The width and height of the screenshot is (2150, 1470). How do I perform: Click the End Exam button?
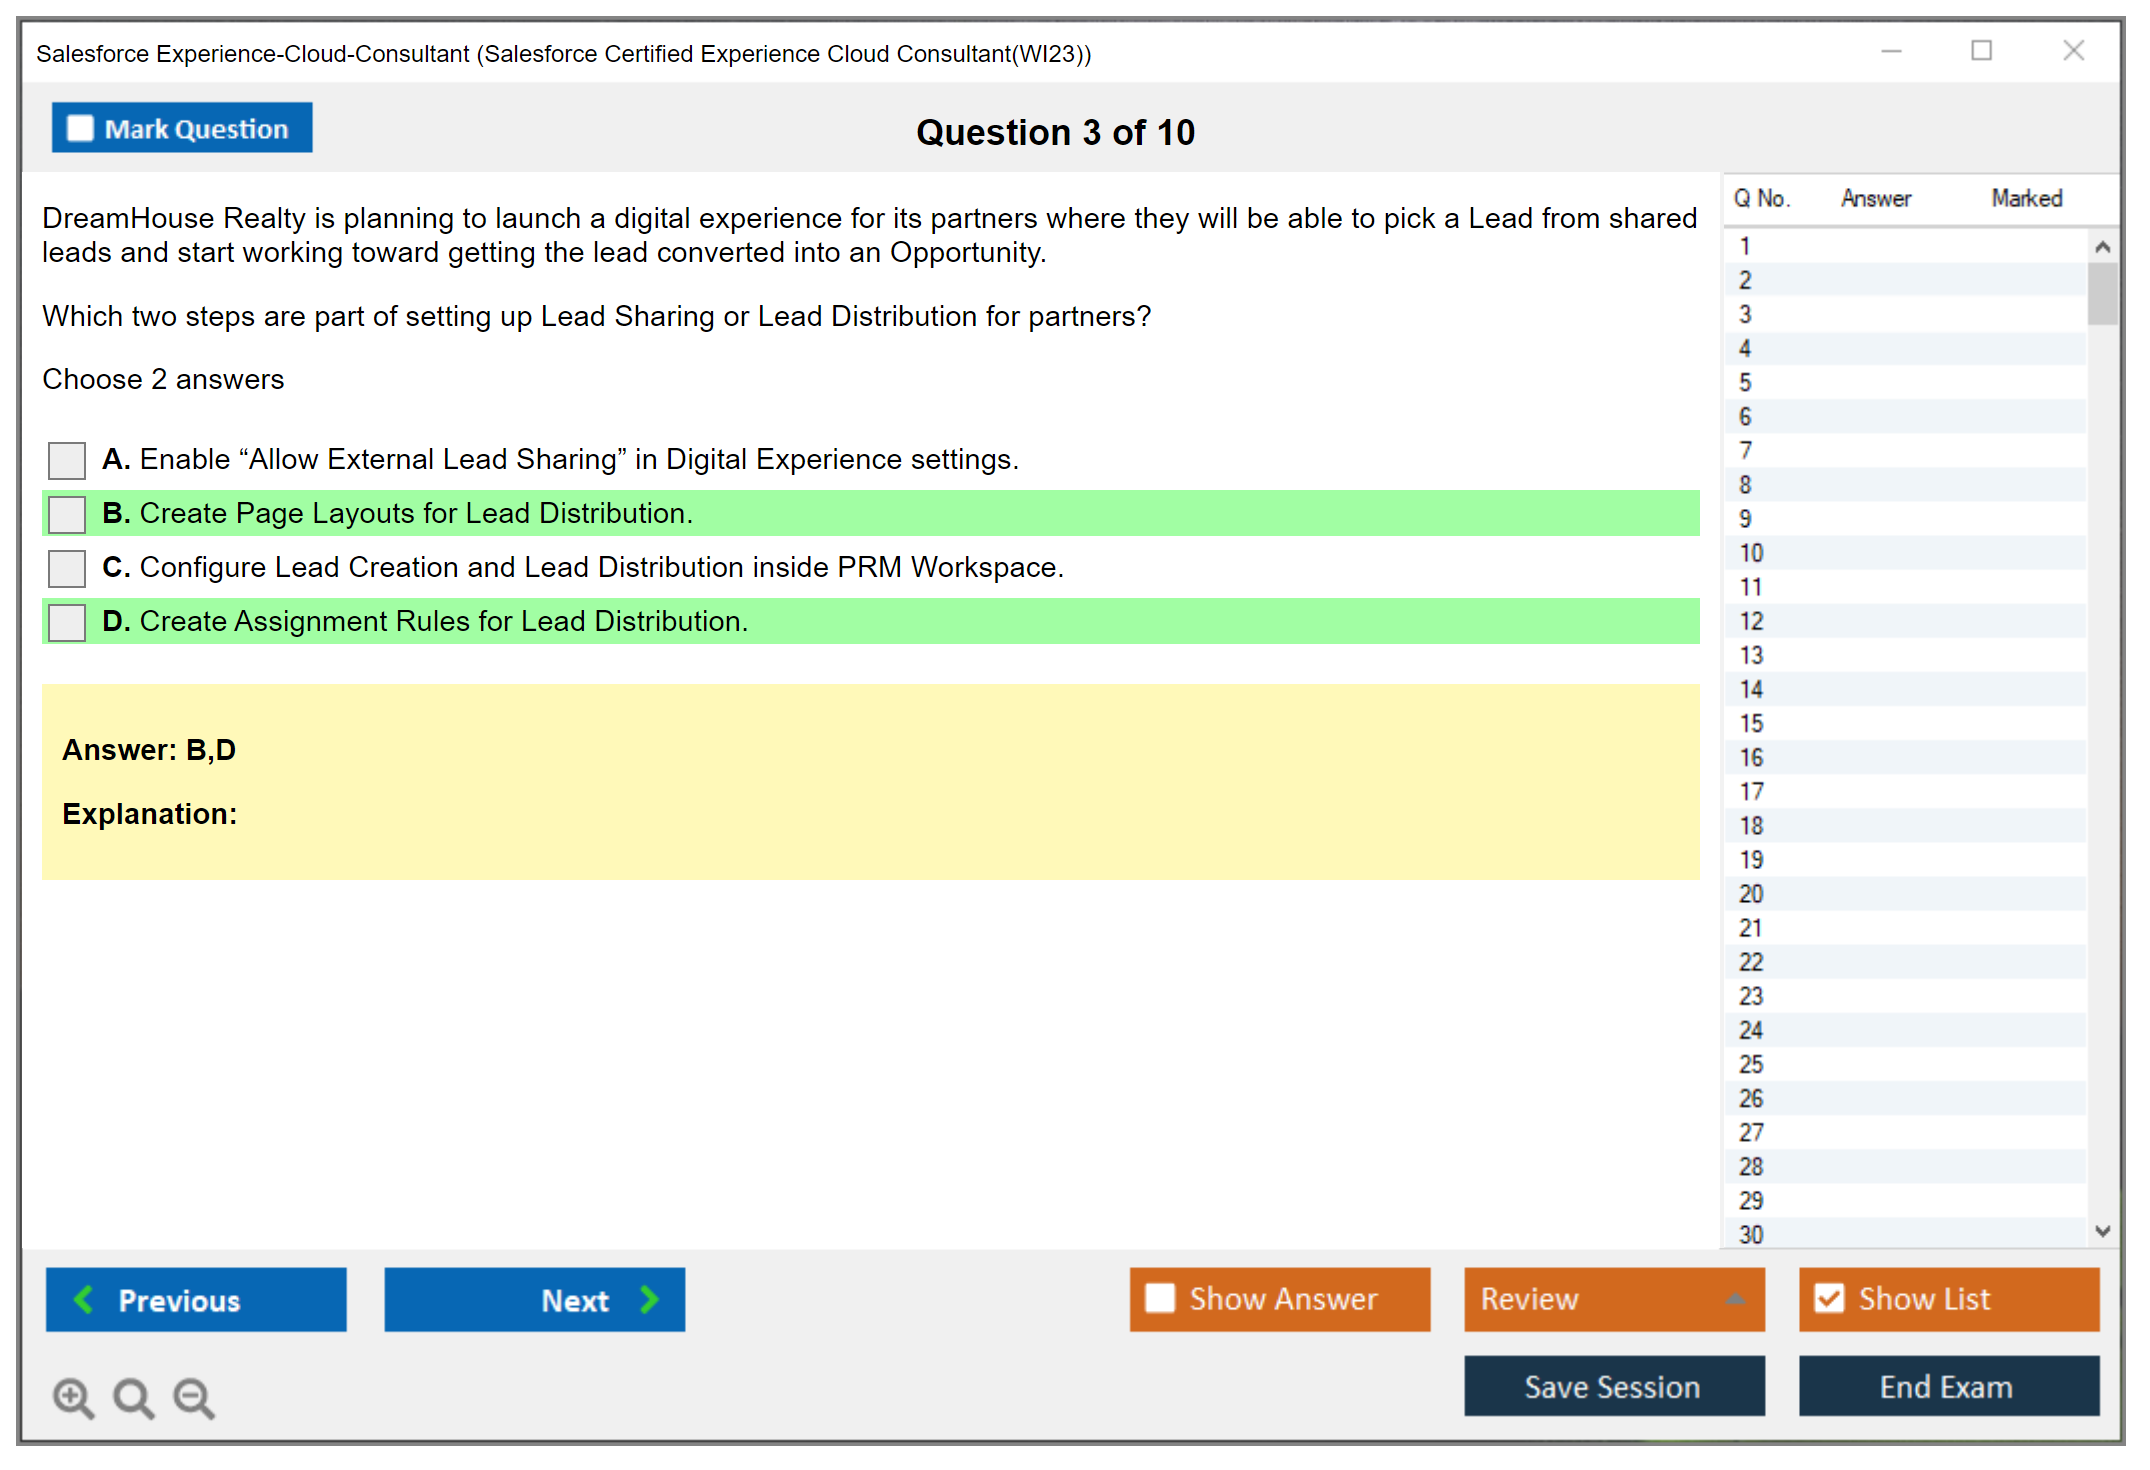1948,1387
